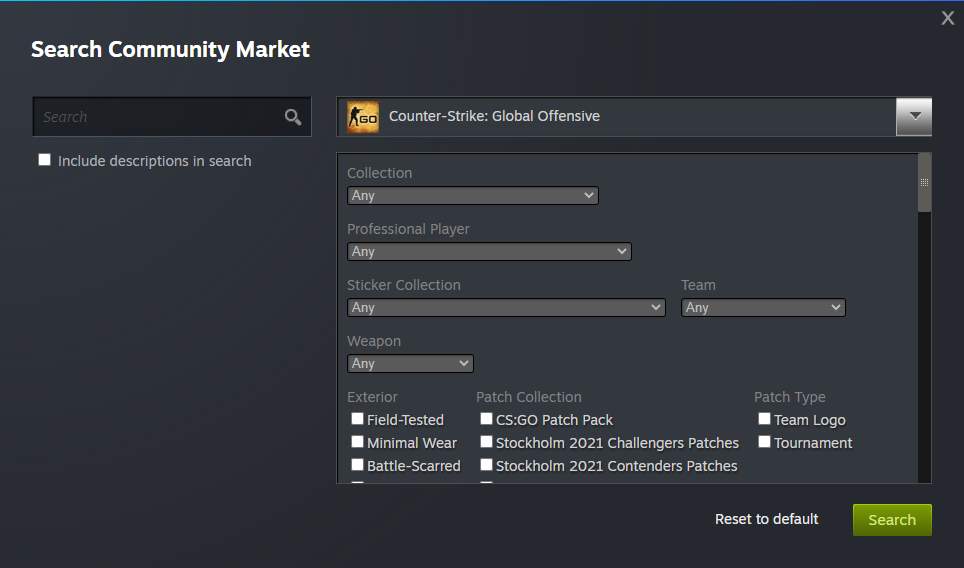
Task: Choose a weapon from Weapon dropdown
Action: pyautogui.click(x=410, y=364)
